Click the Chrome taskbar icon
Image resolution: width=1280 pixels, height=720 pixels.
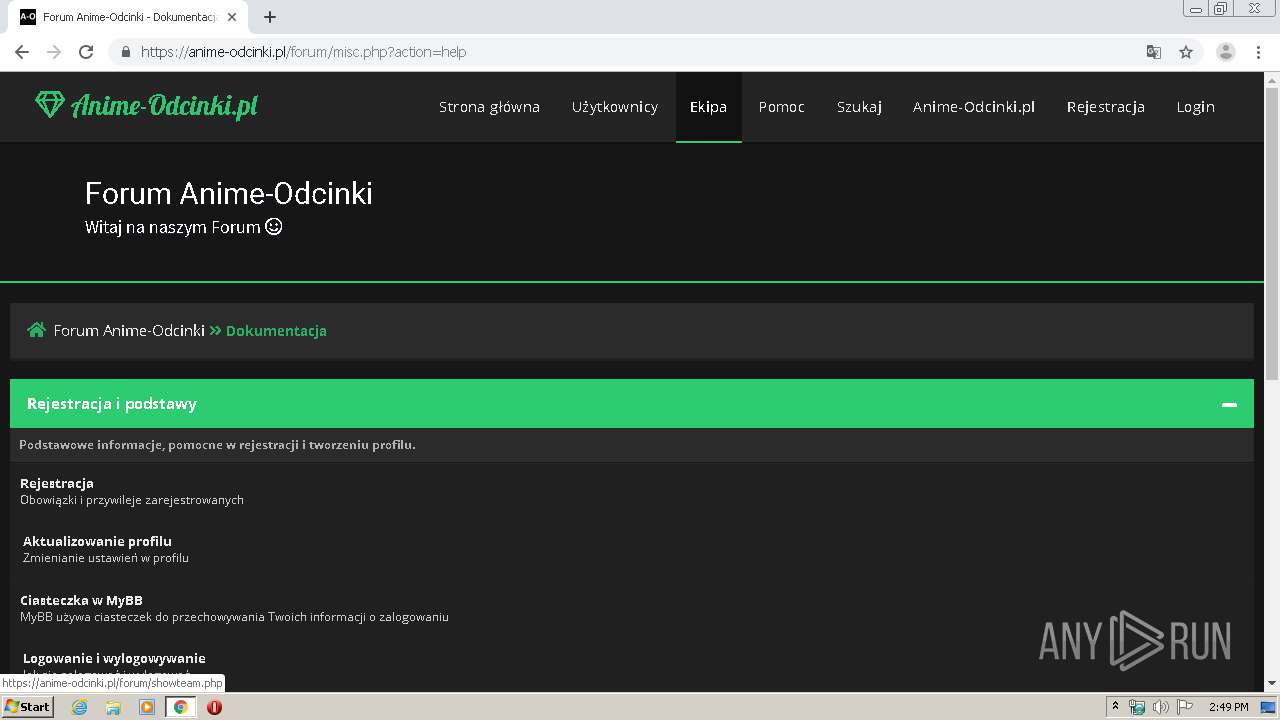click(181, 707)
